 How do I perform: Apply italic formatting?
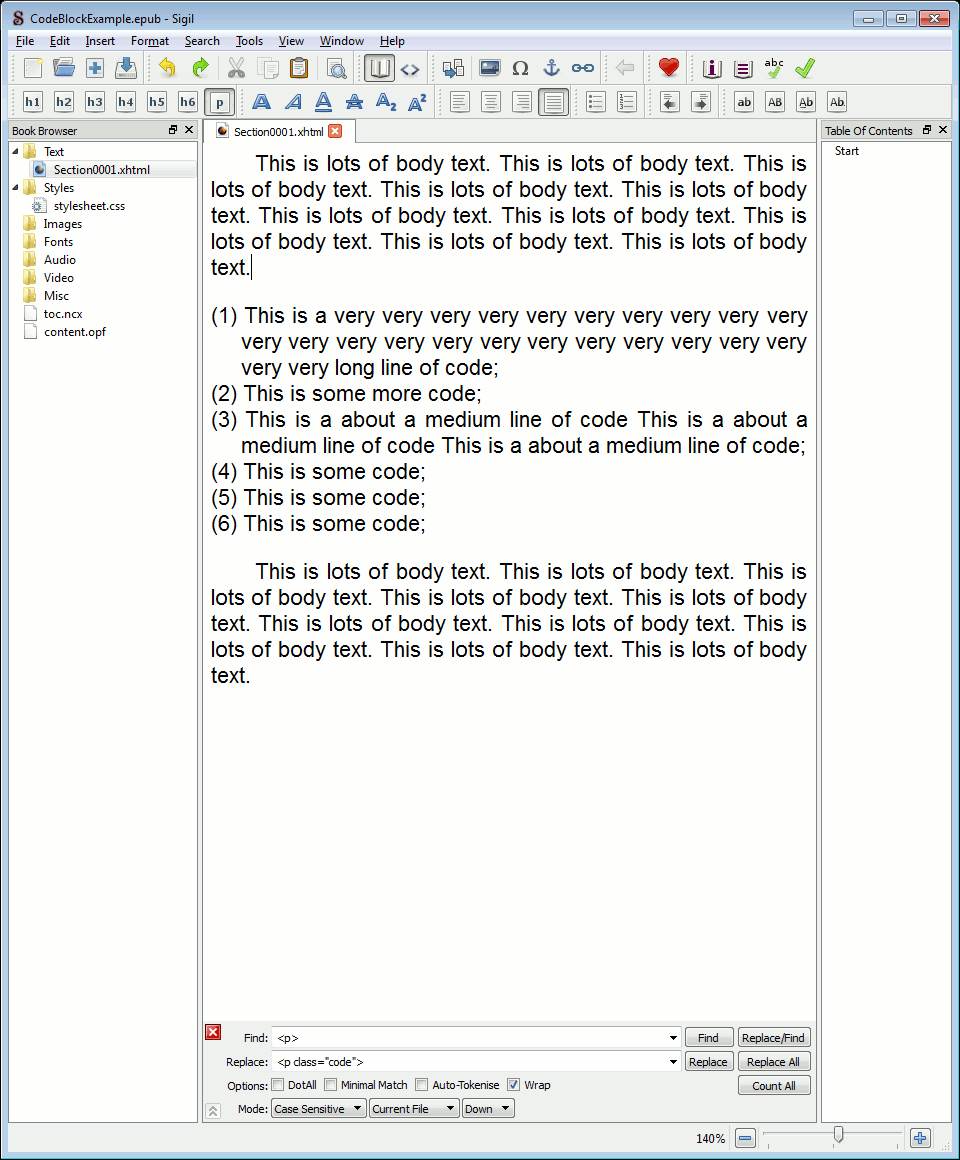(293, 102)
